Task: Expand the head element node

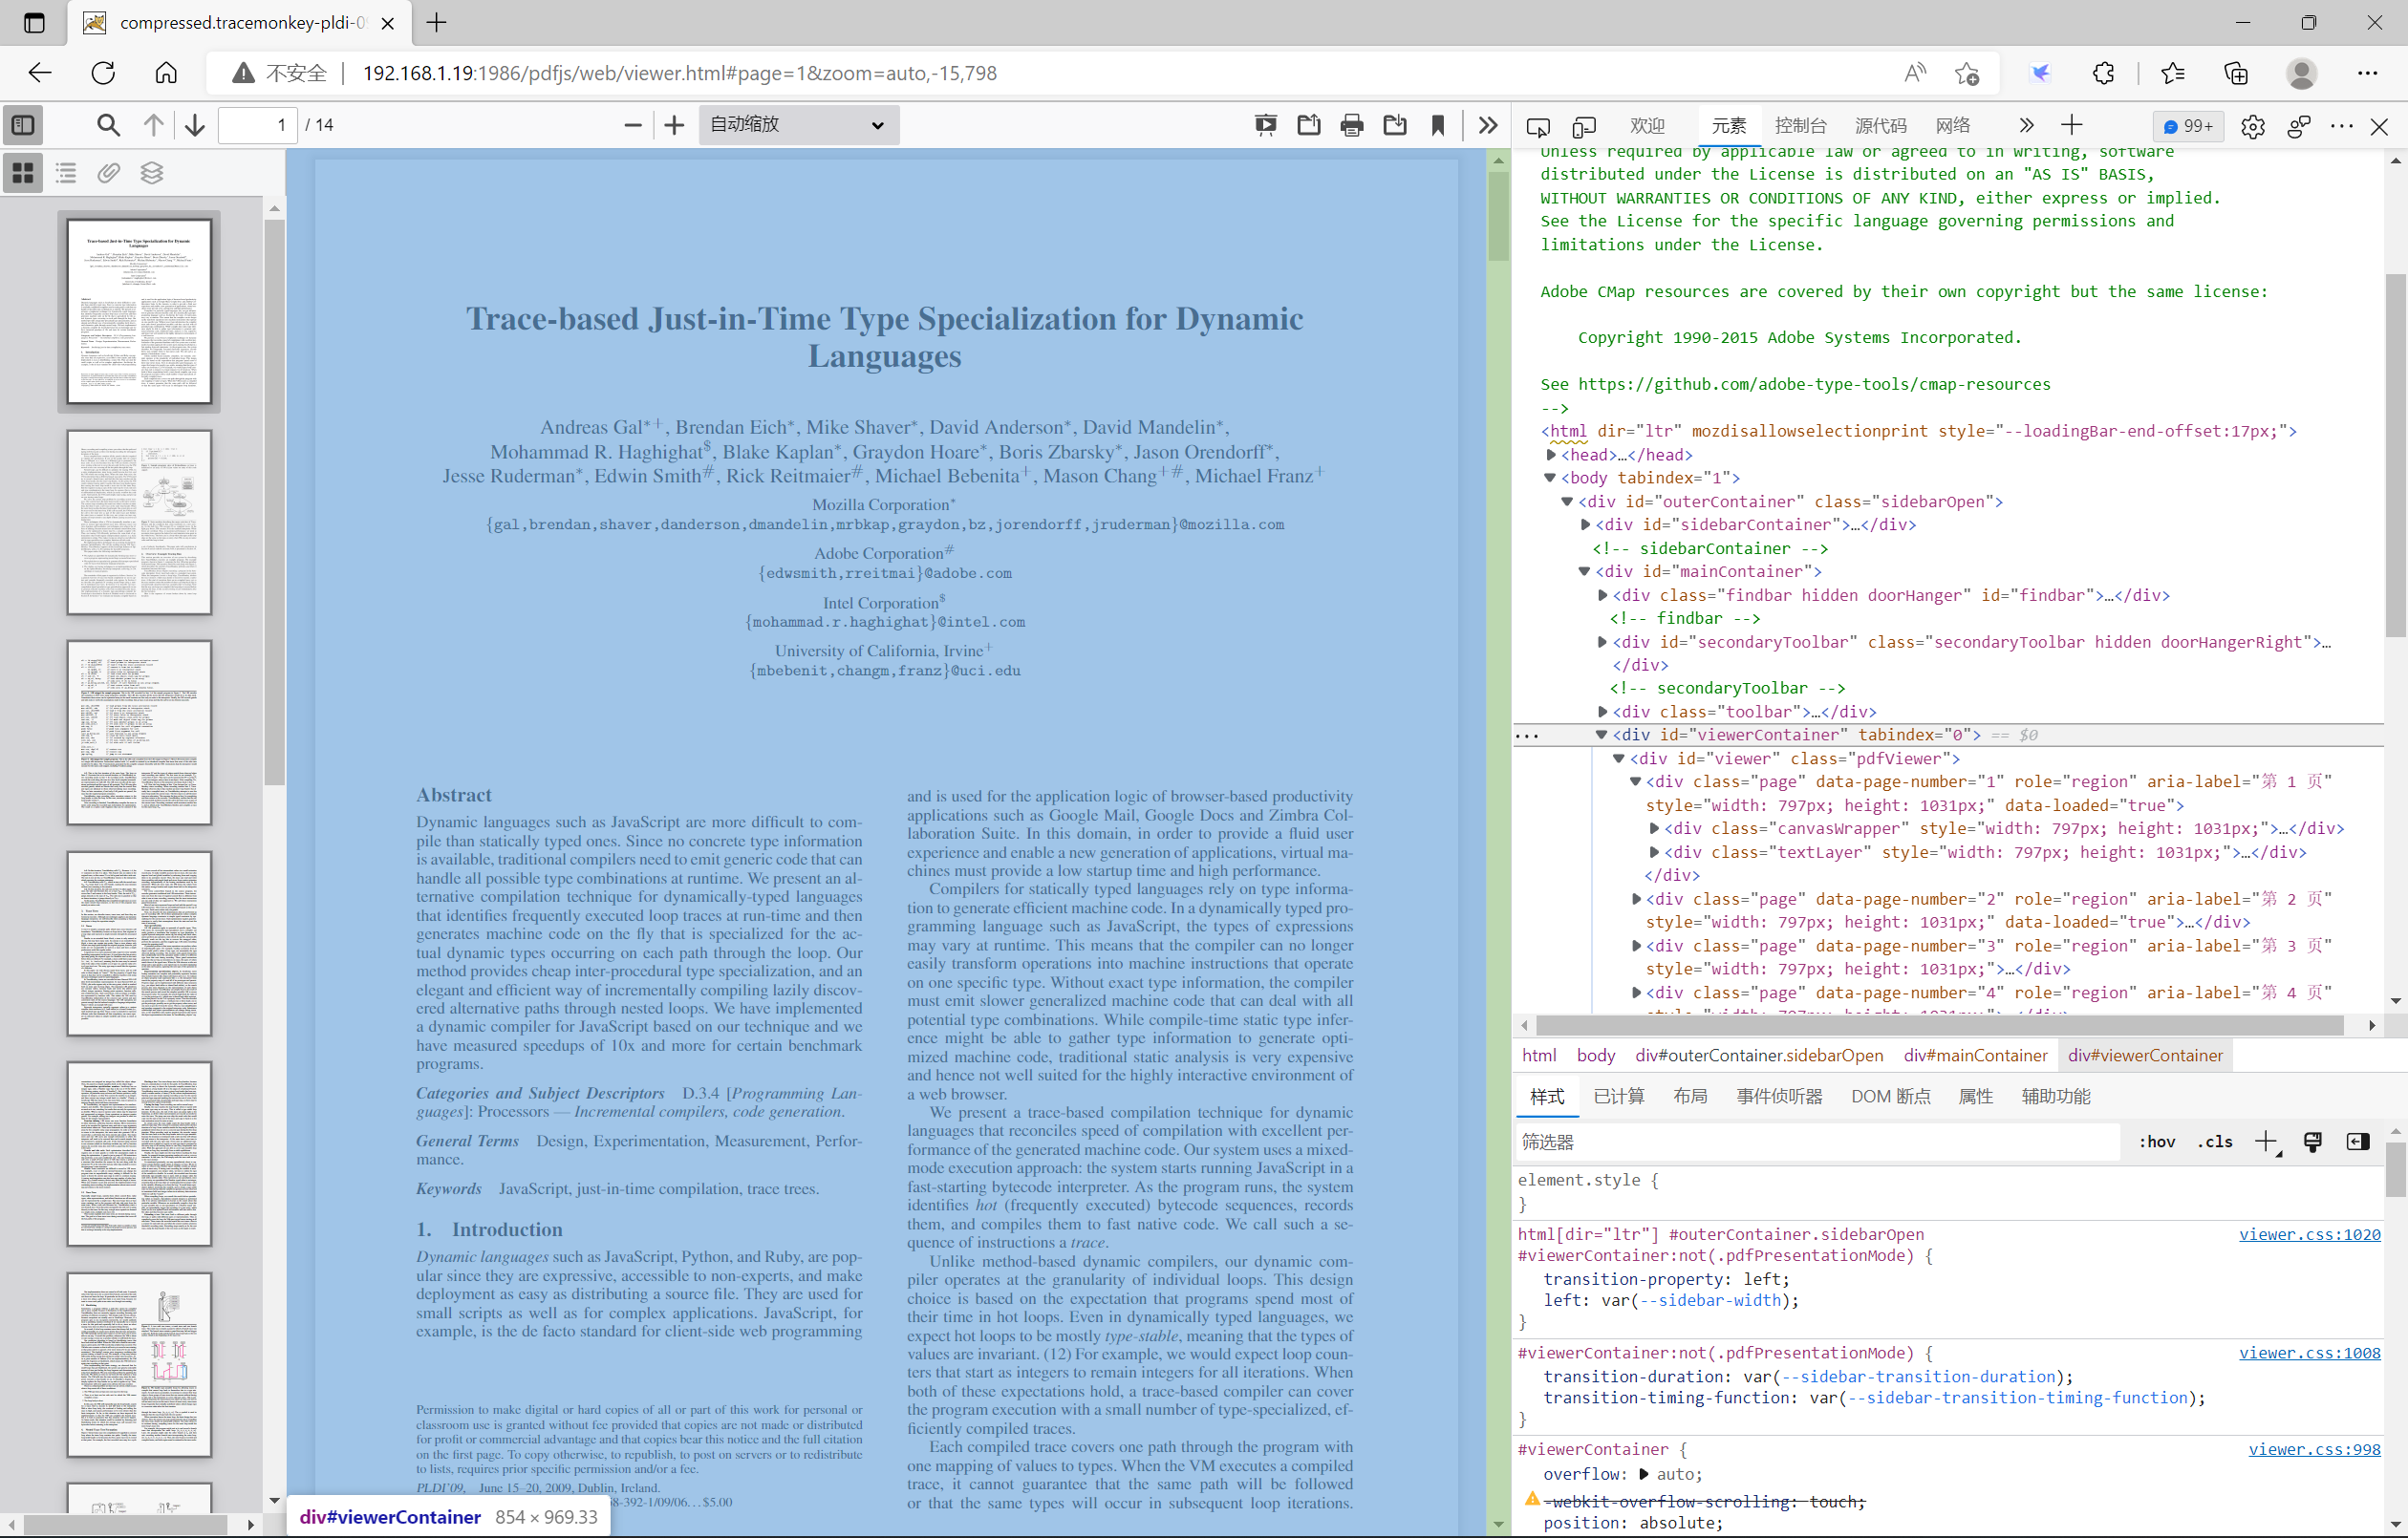Action: (1551, 455)
